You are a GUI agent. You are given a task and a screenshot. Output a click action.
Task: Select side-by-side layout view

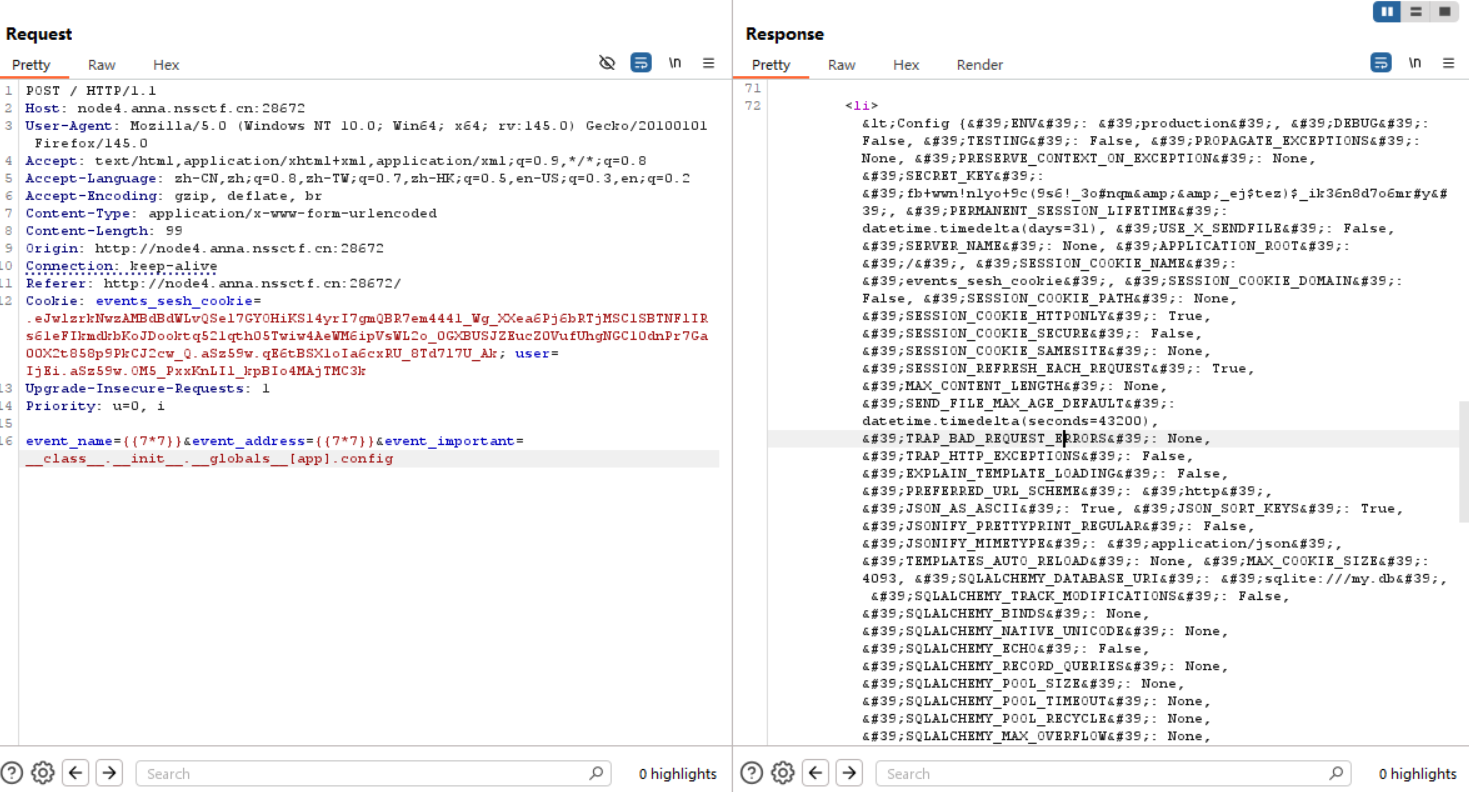point(1387,12)
